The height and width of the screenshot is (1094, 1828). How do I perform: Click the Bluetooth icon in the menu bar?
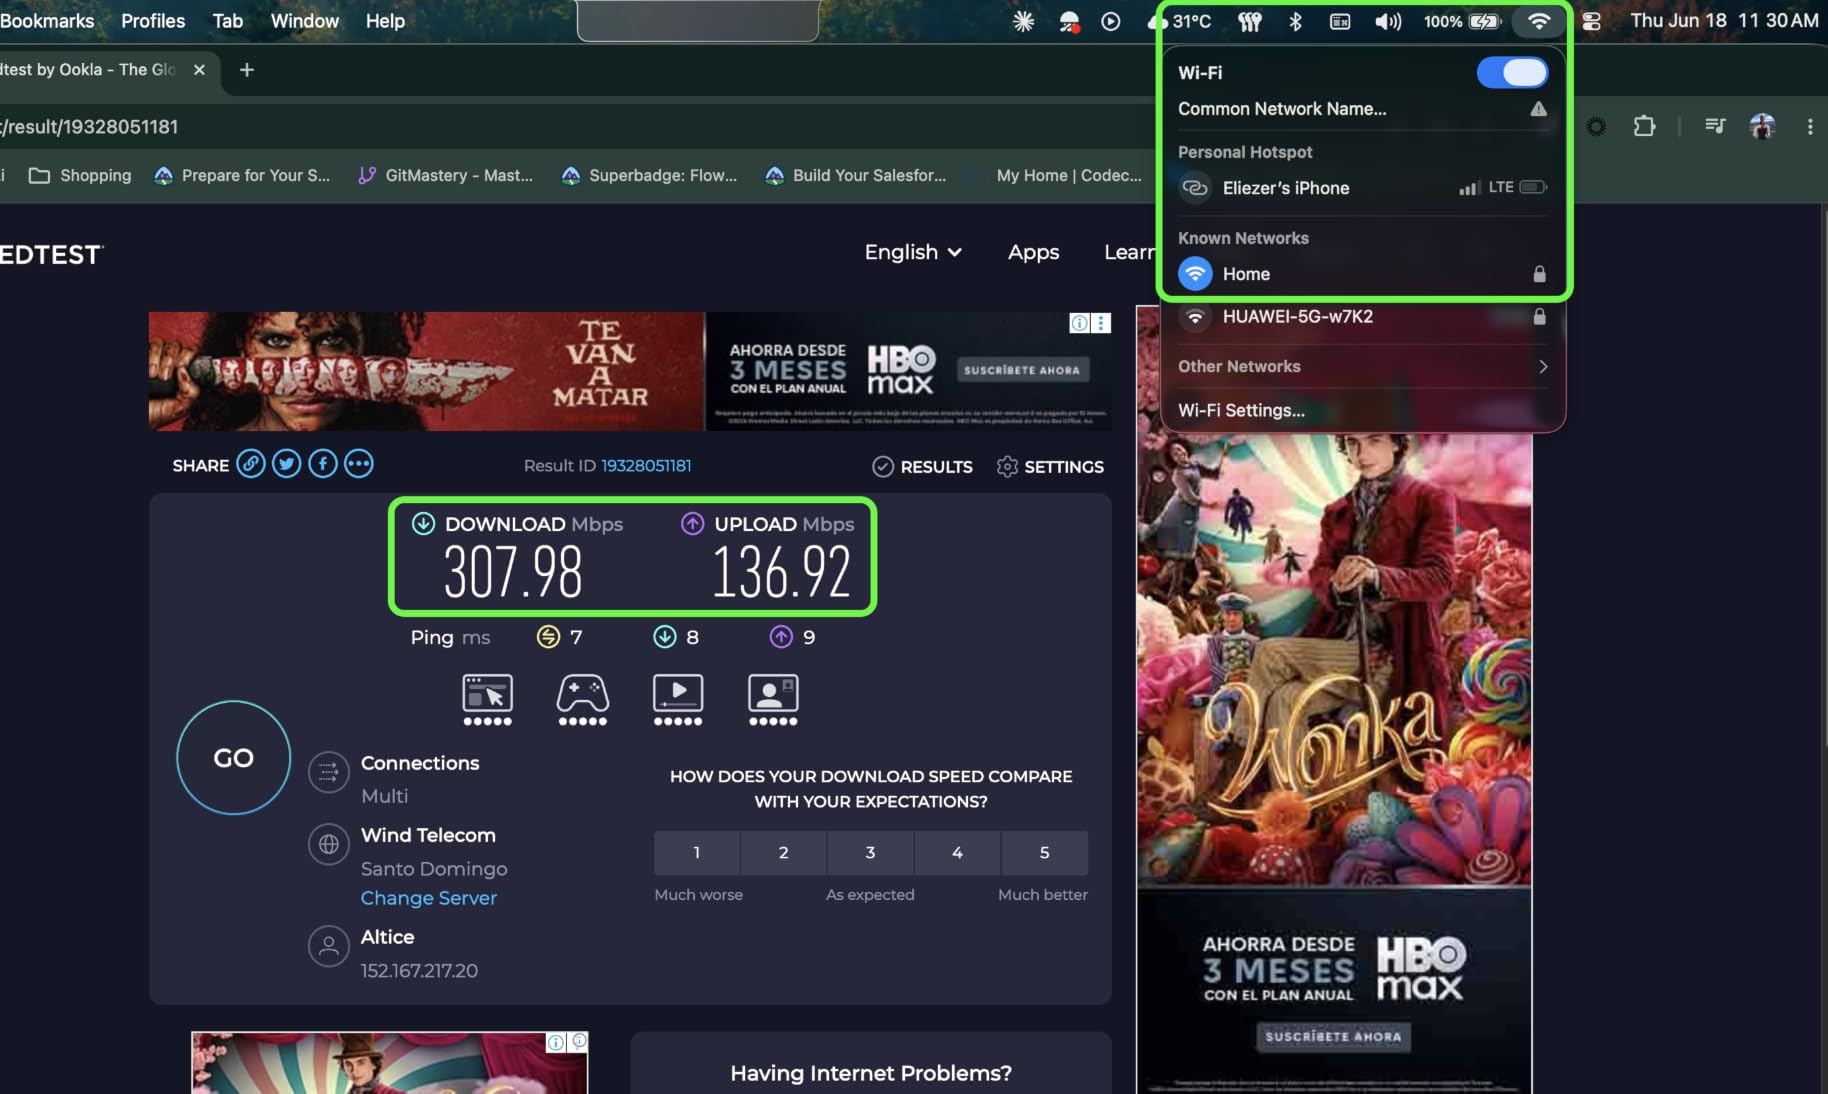pyautogui.click(x=1295, y=21)
